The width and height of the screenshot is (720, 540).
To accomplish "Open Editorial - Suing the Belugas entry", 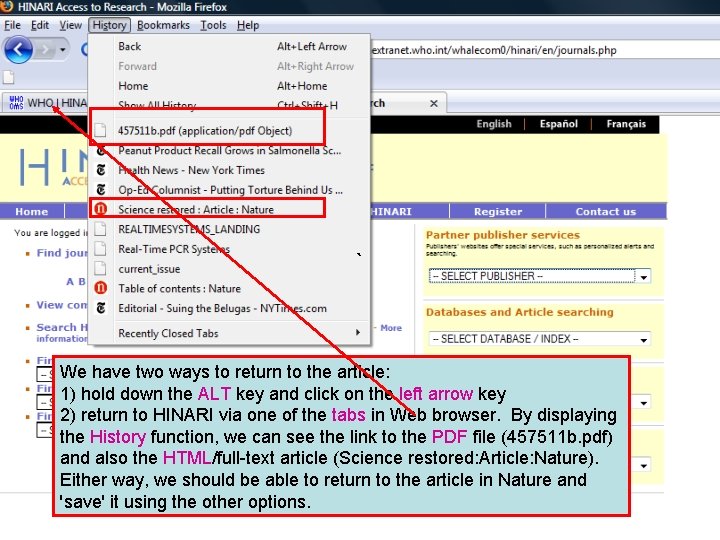I will click(x=229, y=309).
